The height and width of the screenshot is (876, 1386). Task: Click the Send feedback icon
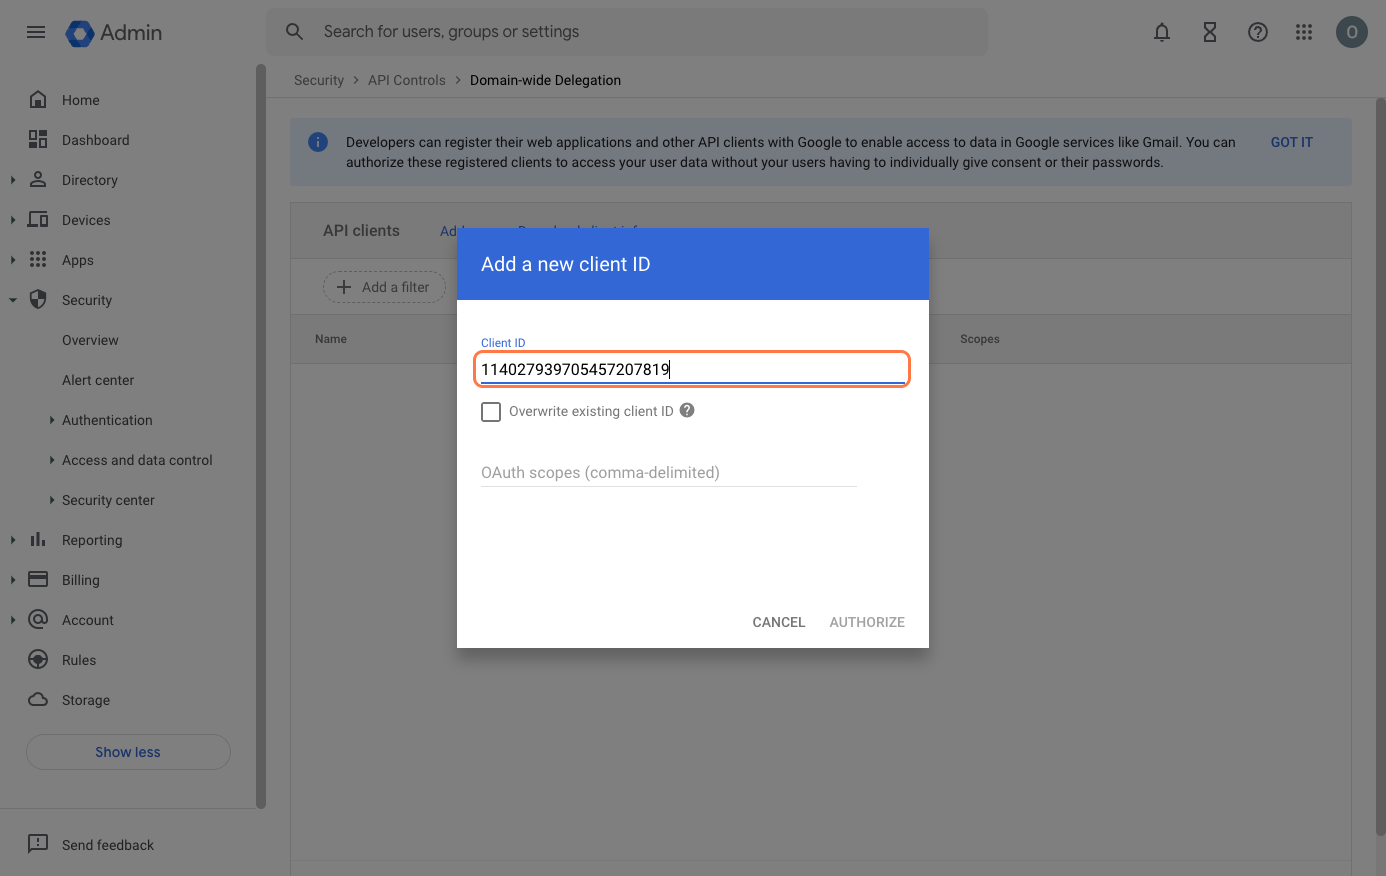(x=38, y=844)
